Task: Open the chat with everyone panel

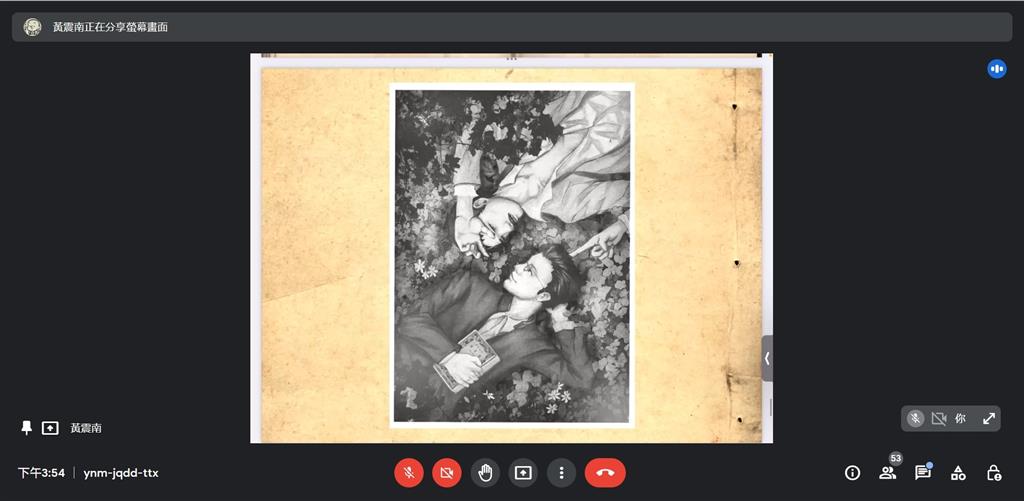Action: click(x=923, y=473)
